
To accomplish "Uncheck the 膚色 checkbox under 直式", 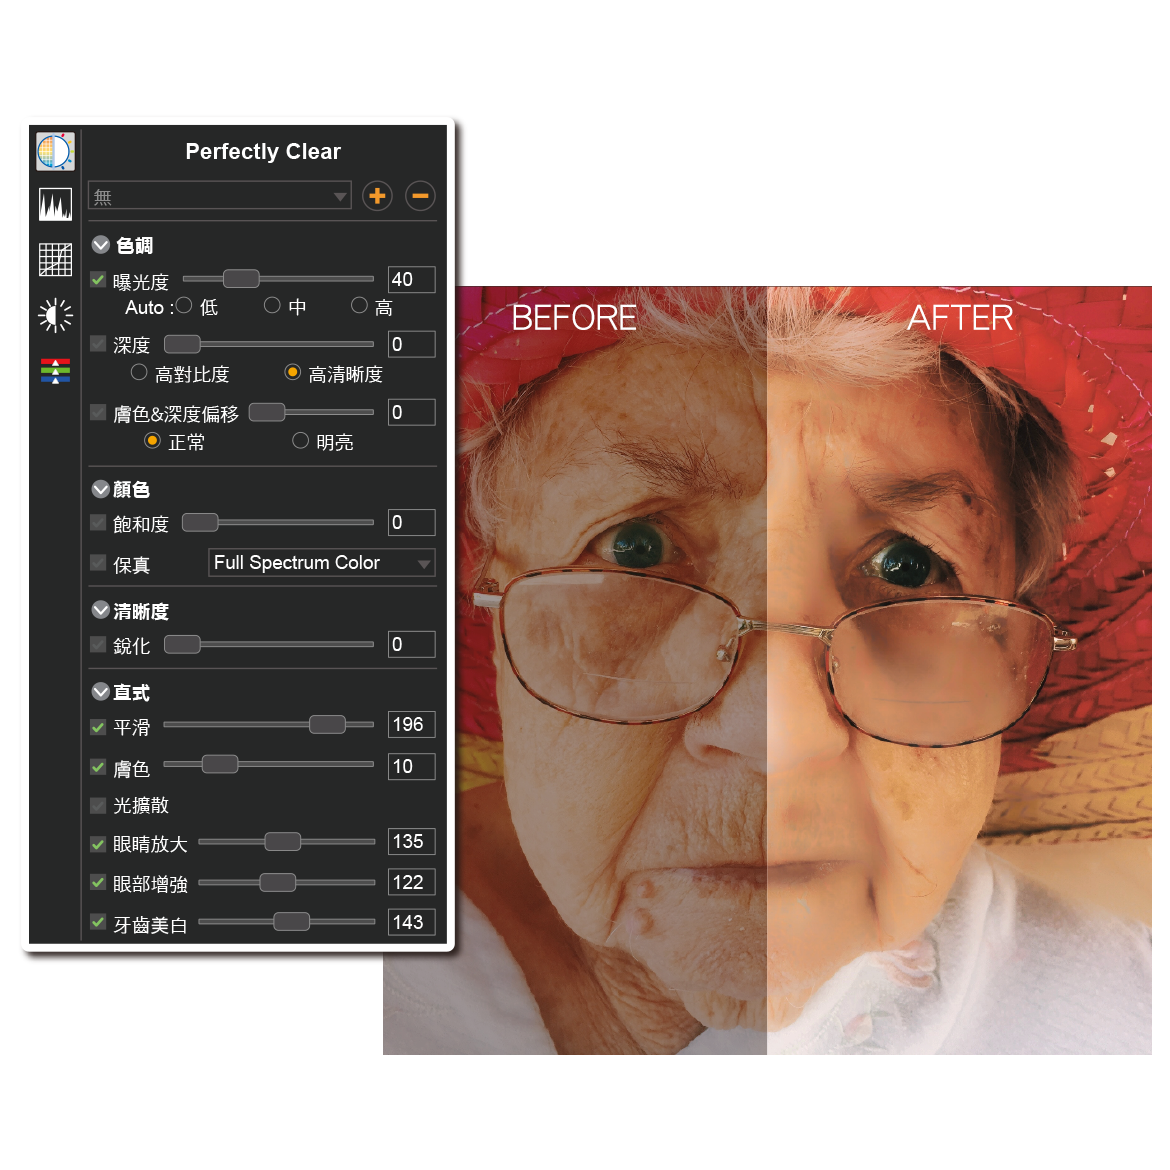I will coord(98,767).
